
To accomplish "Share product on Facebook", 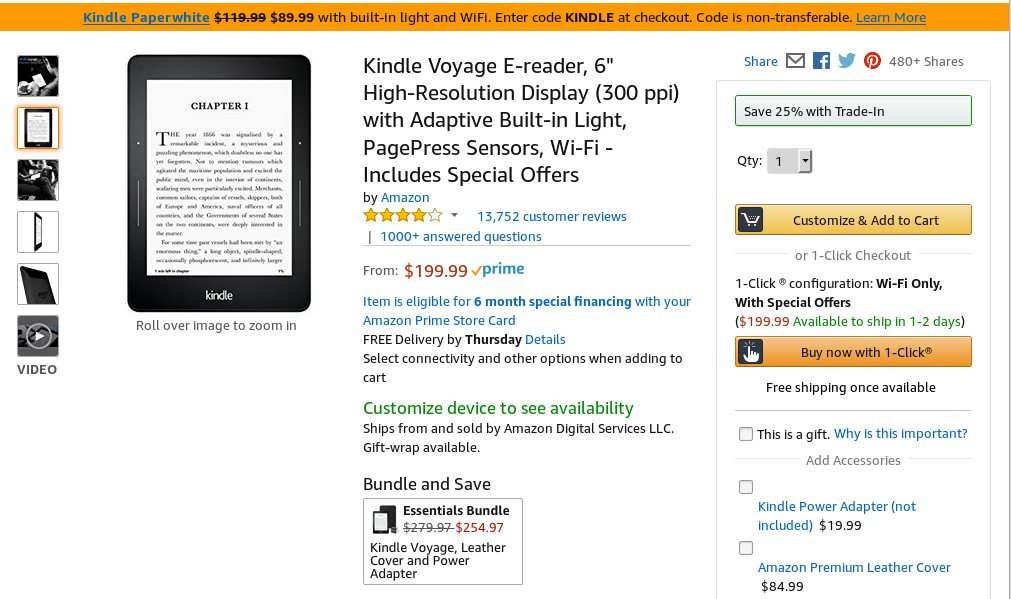I will 821,61.
